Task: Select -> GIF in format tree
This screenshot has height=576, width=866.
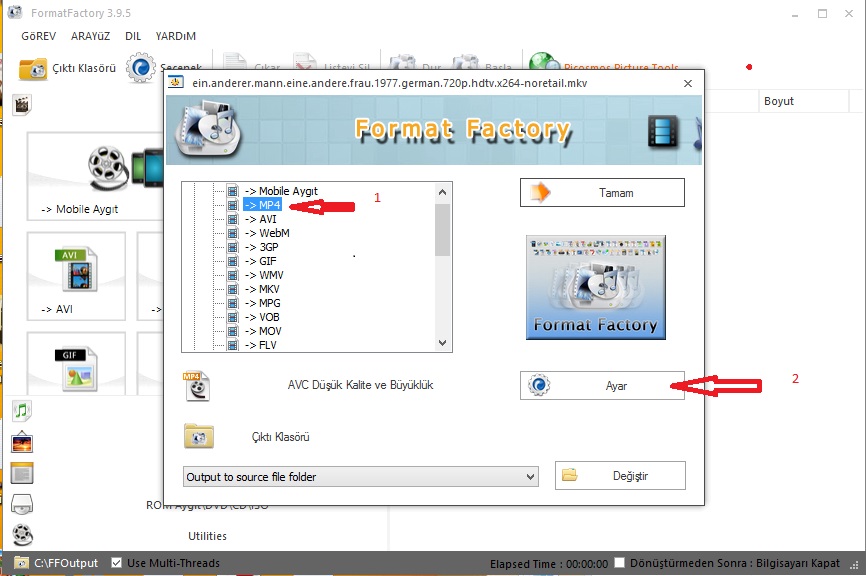Action: point(261,261)
